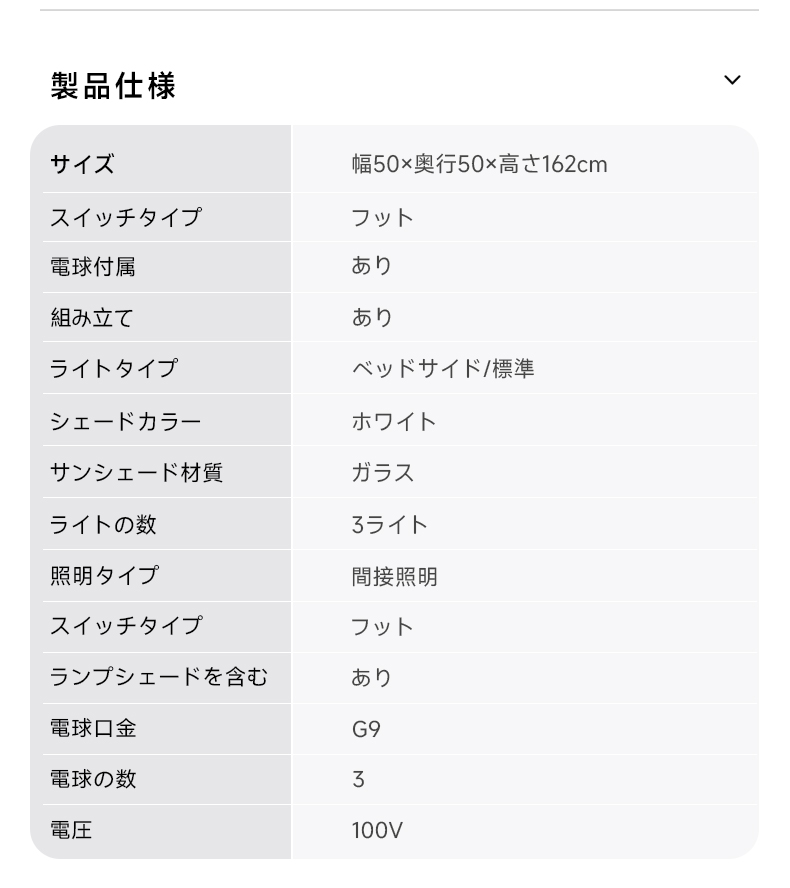The height and width of the screenshot is (888, 790).
Task: Select the ガラス value
Action: (383, 472)
